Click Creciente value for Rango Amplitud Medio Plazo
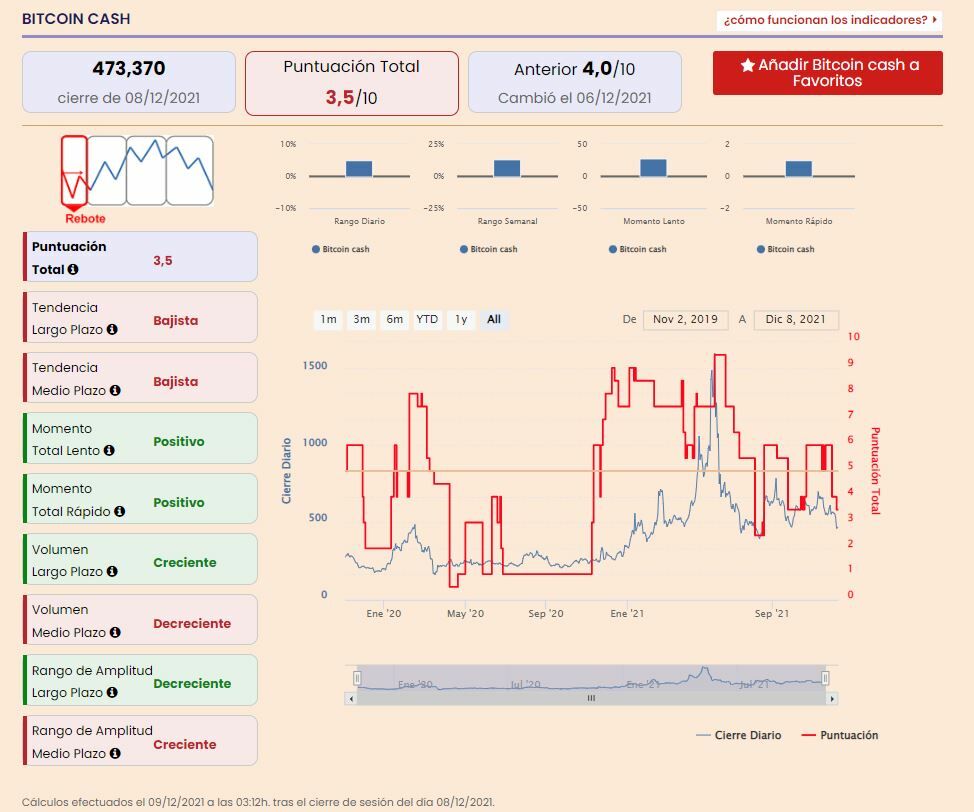The height and width of the screenshot is (812, 974). 185,744
